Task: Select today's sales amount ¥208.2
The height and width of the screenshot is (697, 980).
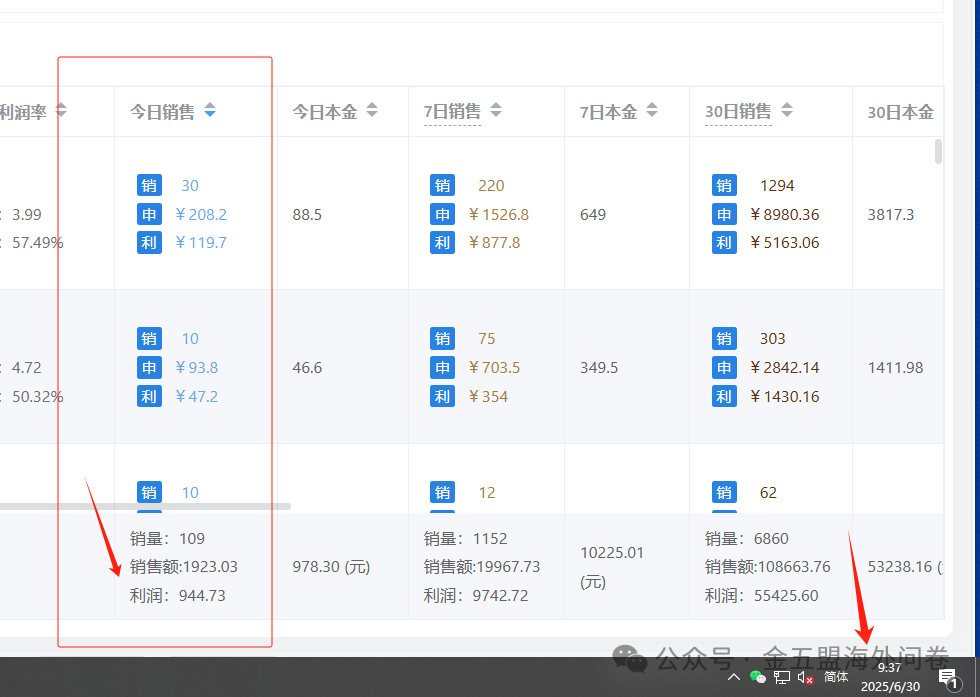Action: coord(201,214)
